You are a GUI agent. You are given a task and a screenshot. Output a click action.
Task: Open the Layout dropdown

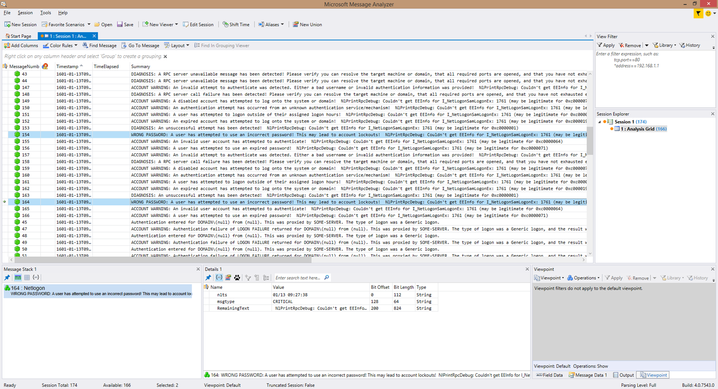click(x=176, y=45)
